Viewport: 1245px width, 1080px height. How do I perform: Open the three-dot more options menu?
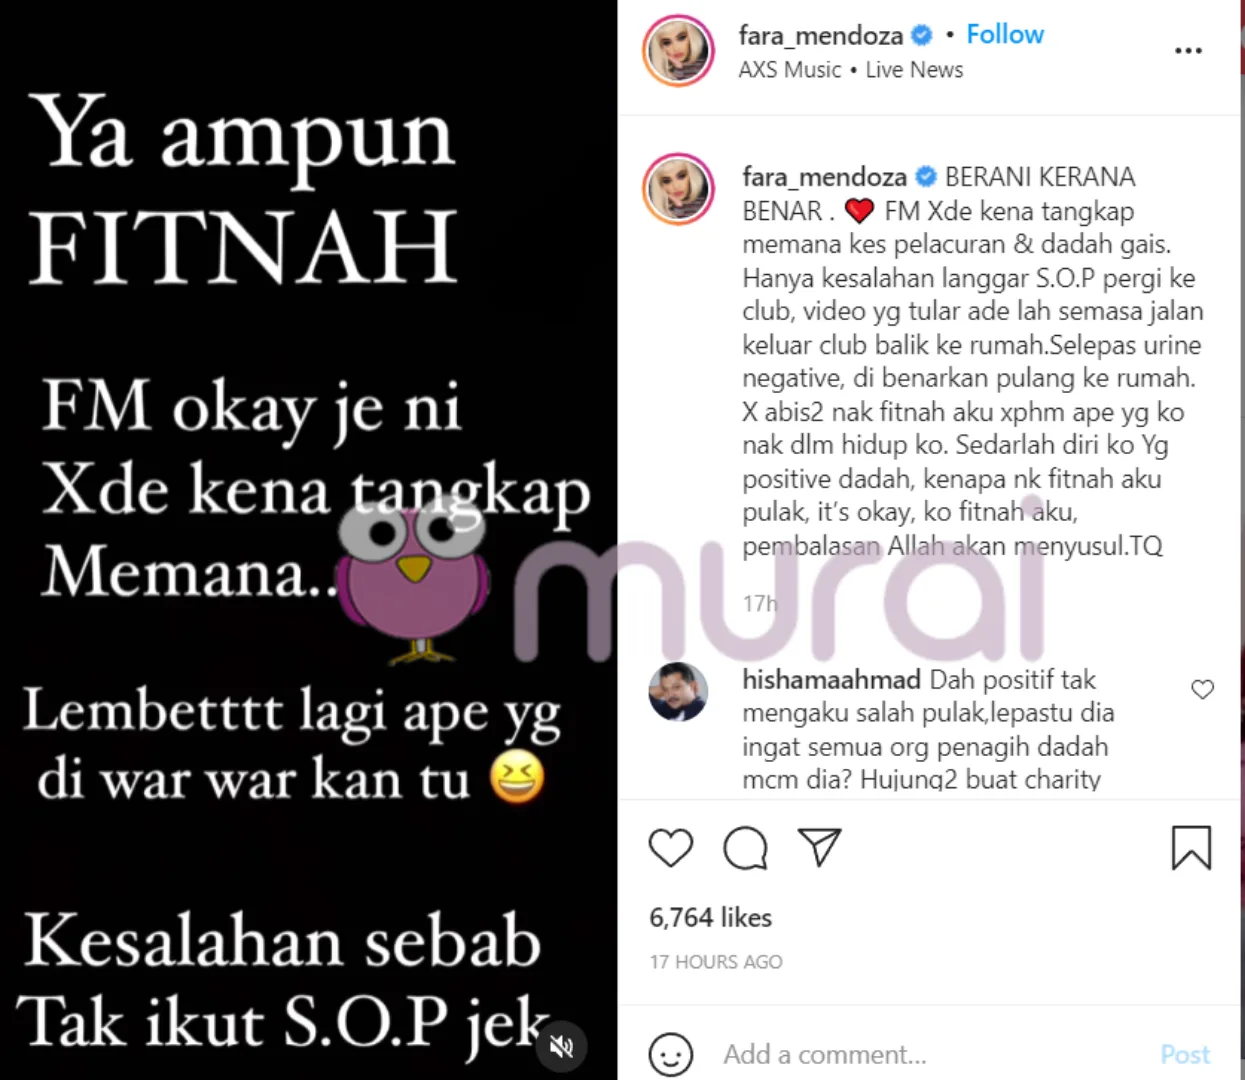[x=1188, y=50]
